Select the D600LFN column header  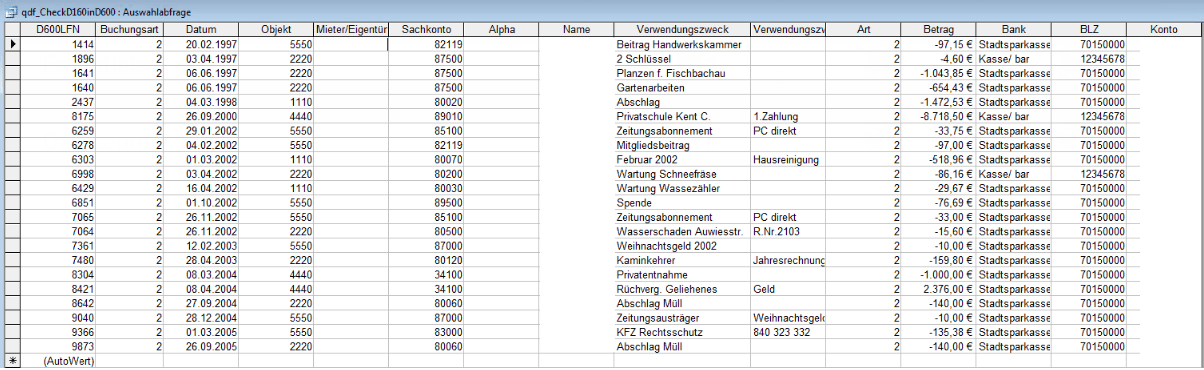57,31
